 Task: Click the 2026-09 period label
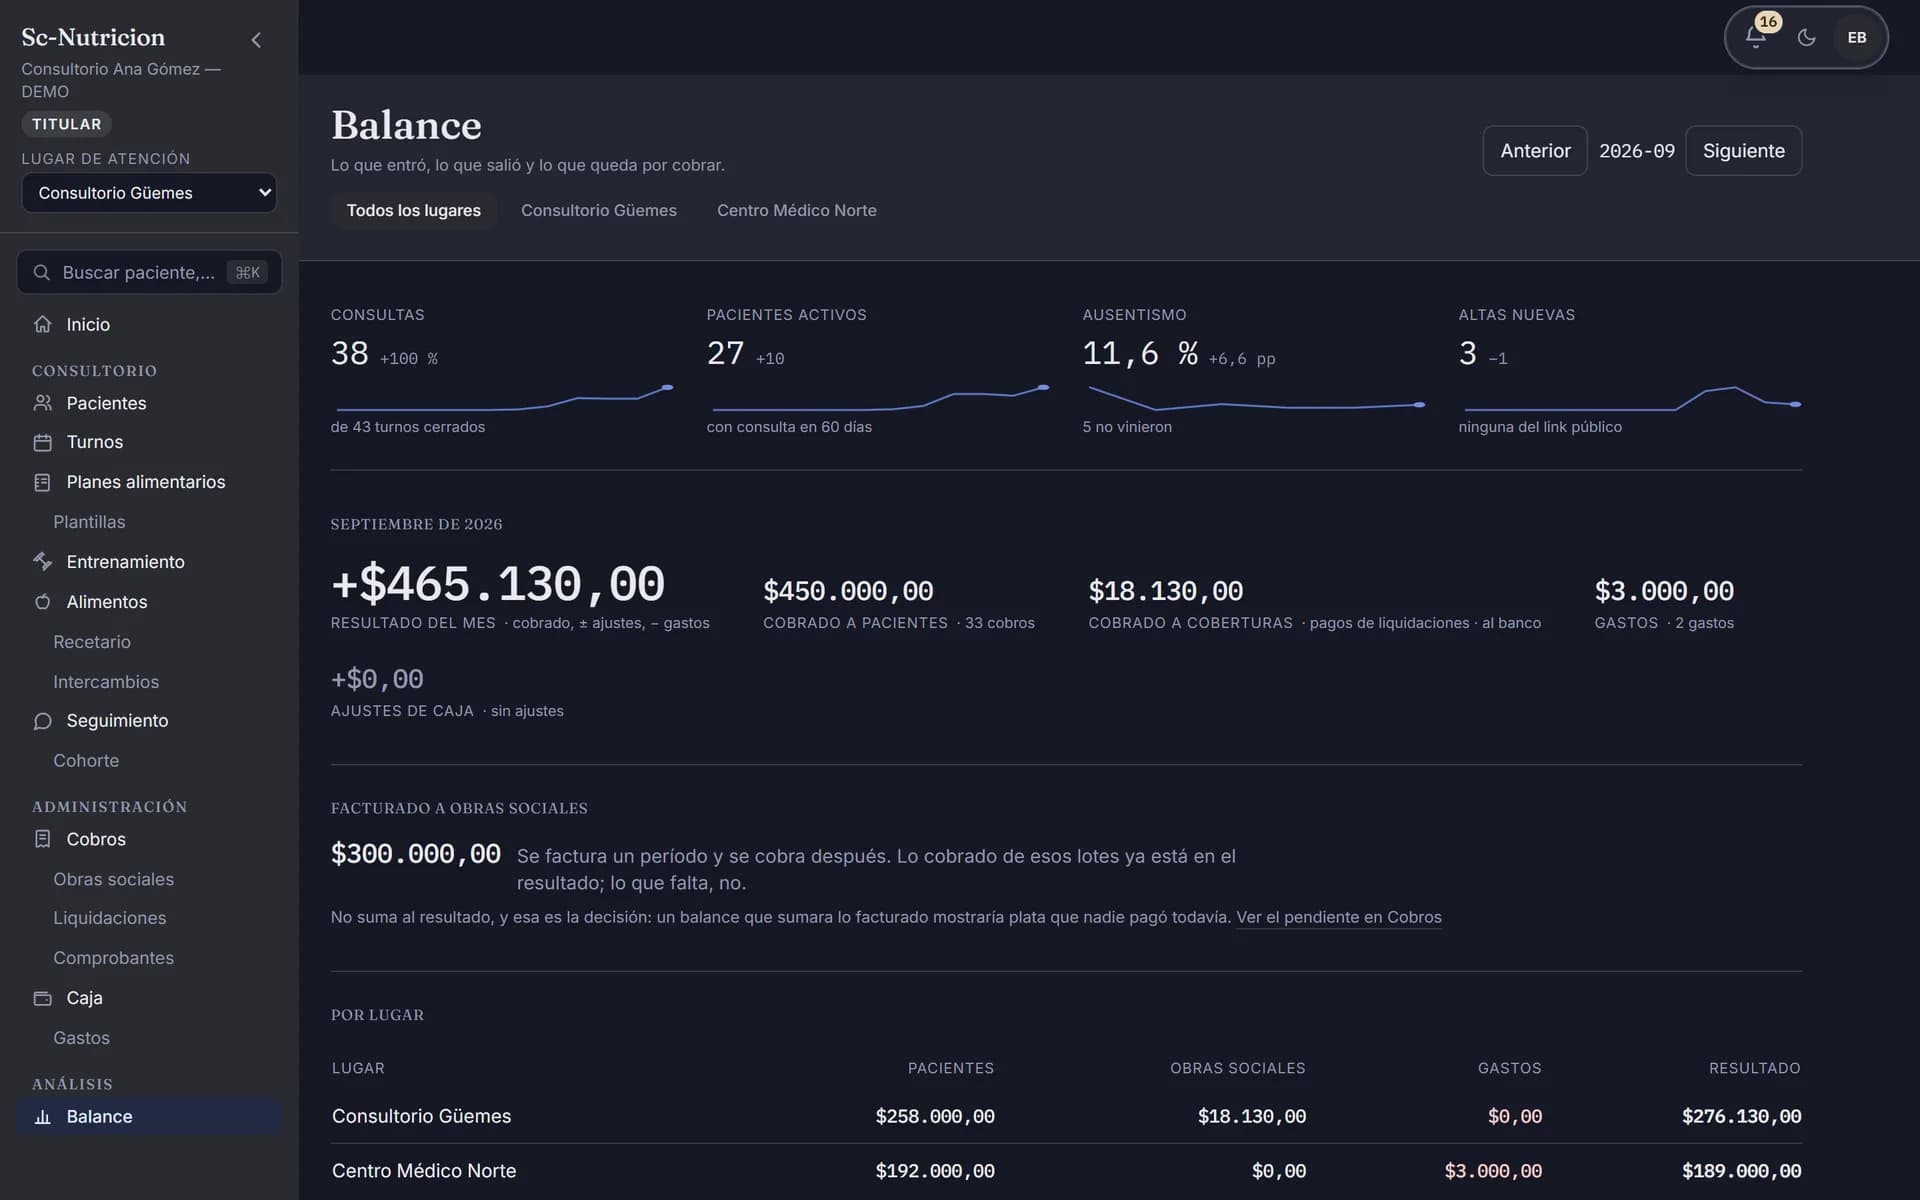pos(1636,151)
